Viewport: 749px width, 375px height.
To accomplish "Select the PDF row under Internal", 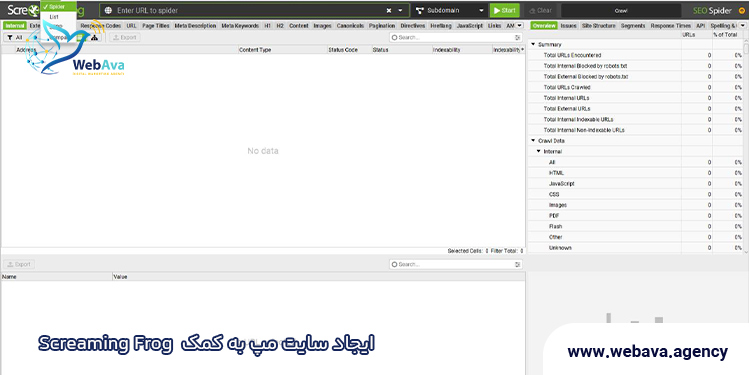I will click(635, 216).
